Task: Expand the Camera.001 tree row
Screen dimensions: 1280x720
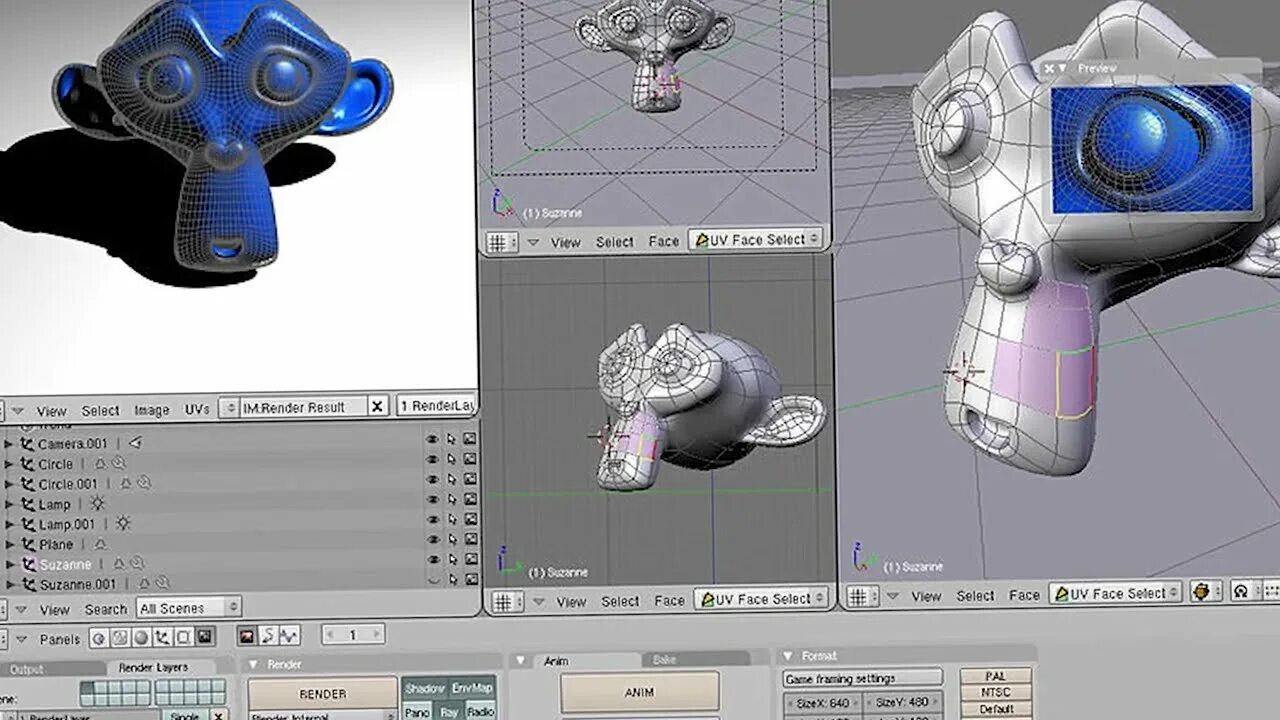Action: [x=9, y=443]
